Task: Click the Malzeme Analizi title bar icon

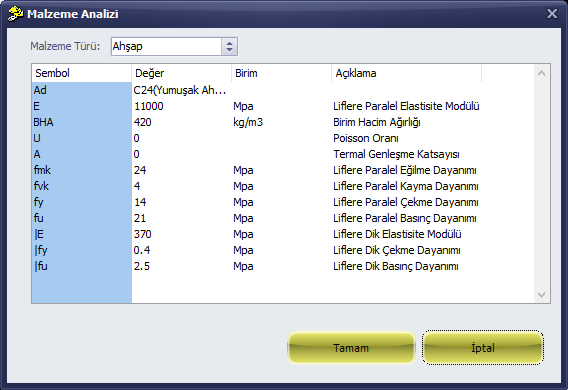Action: (15, 14)
